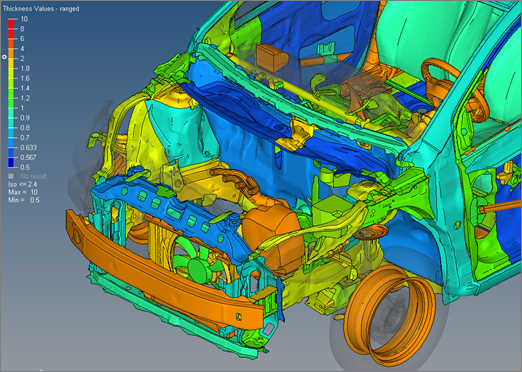Click the iso value marker beside the legend

(x=4, y=57)
